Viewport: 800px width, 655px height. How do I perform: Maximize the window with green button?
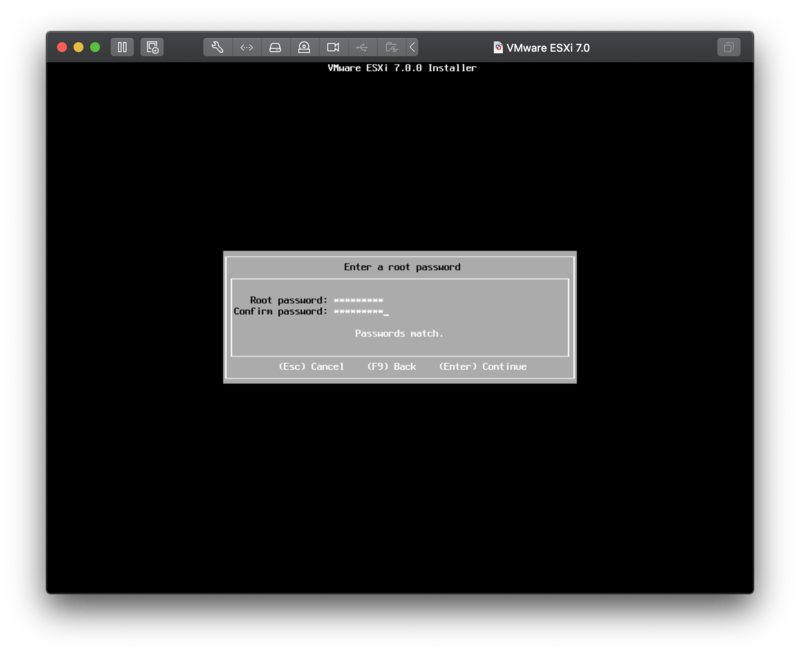pos(95,47)
